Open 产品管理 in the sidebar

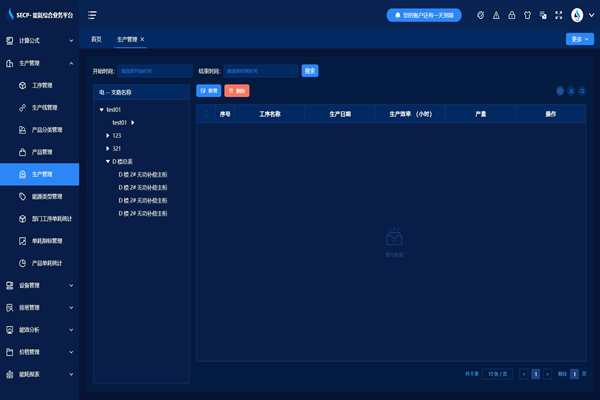coord(42,152)
